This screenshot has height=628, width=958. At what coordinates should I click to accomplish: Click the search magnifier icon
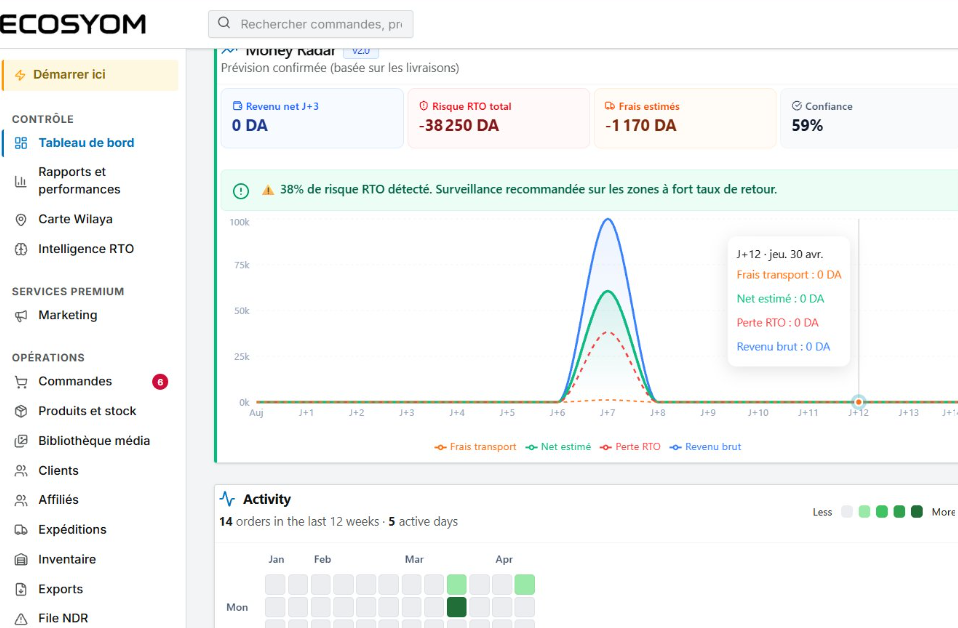(x=224, y=23)
